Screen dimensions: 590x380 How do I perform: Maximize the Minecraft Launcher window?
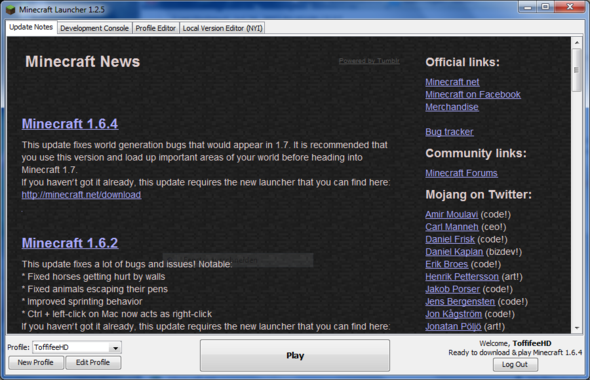click(x=545, y=7)
